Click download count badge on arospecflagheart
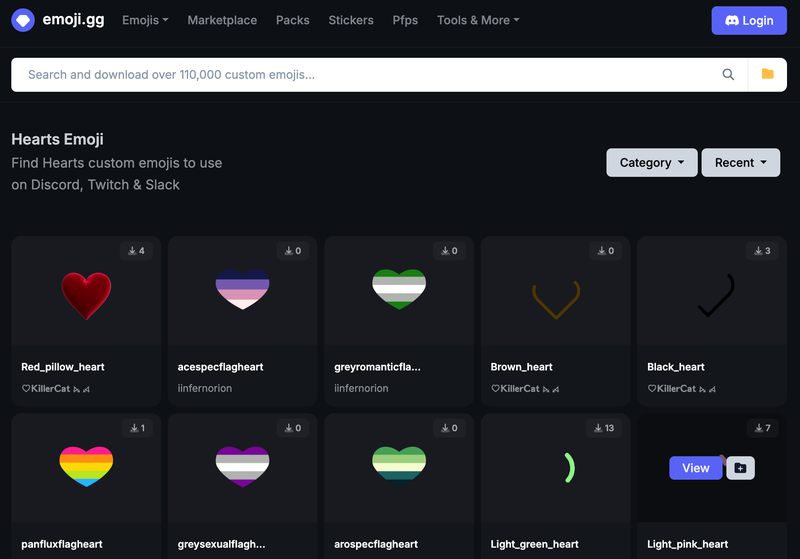Screen dimensions: 800x559 (449, 428)
